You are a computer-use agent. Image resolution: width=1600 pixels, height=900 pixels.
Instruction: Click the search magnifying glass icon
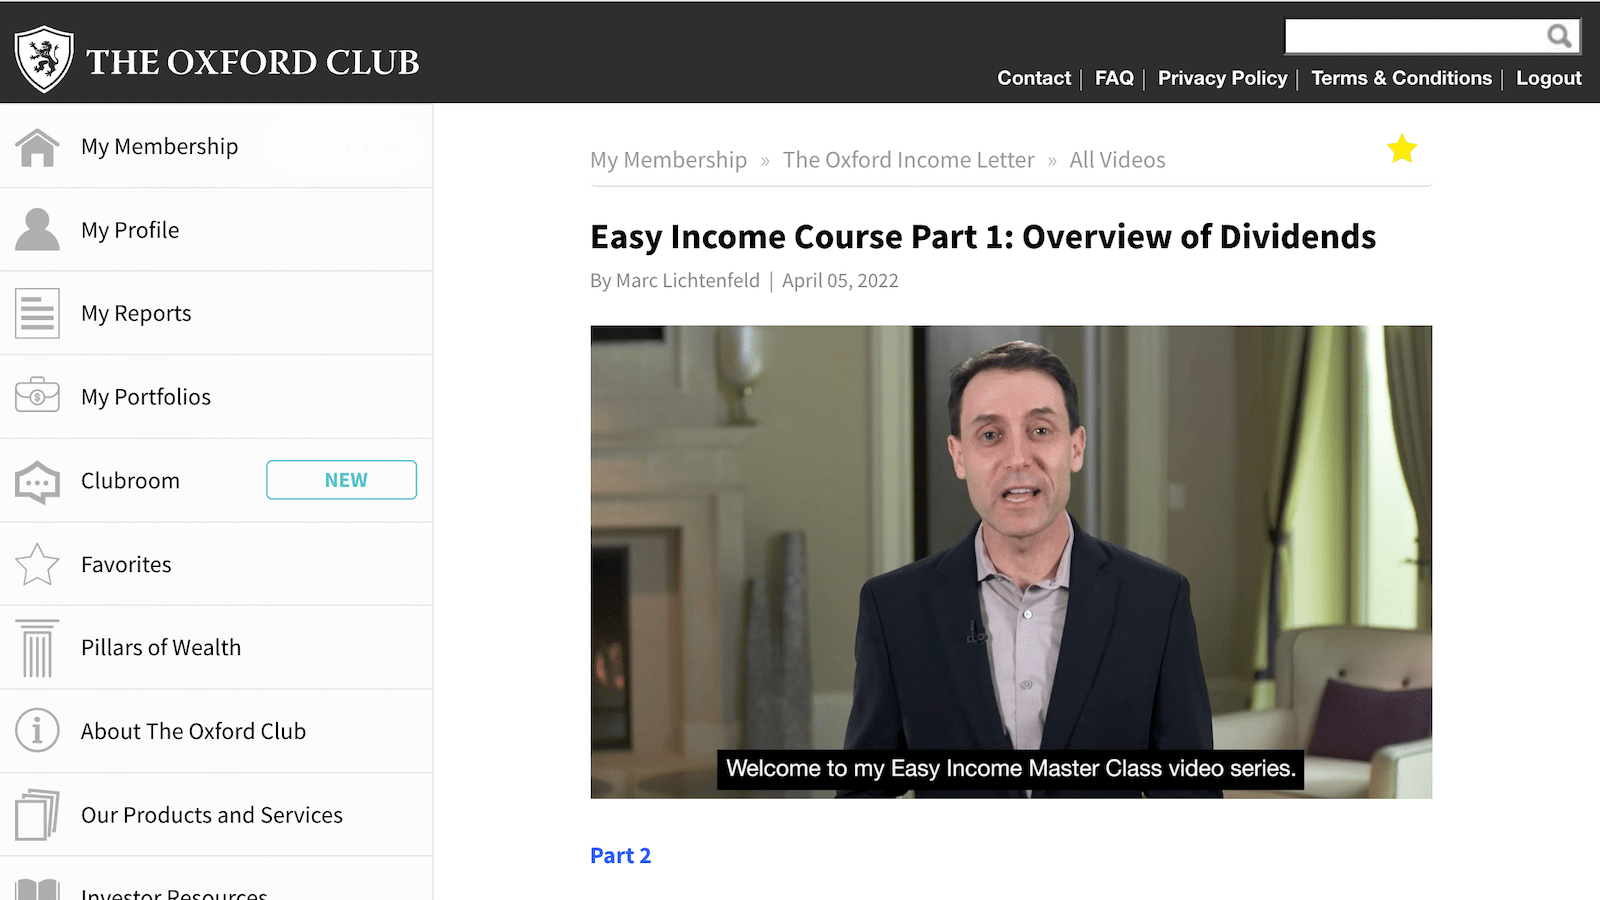[1558, 37]
